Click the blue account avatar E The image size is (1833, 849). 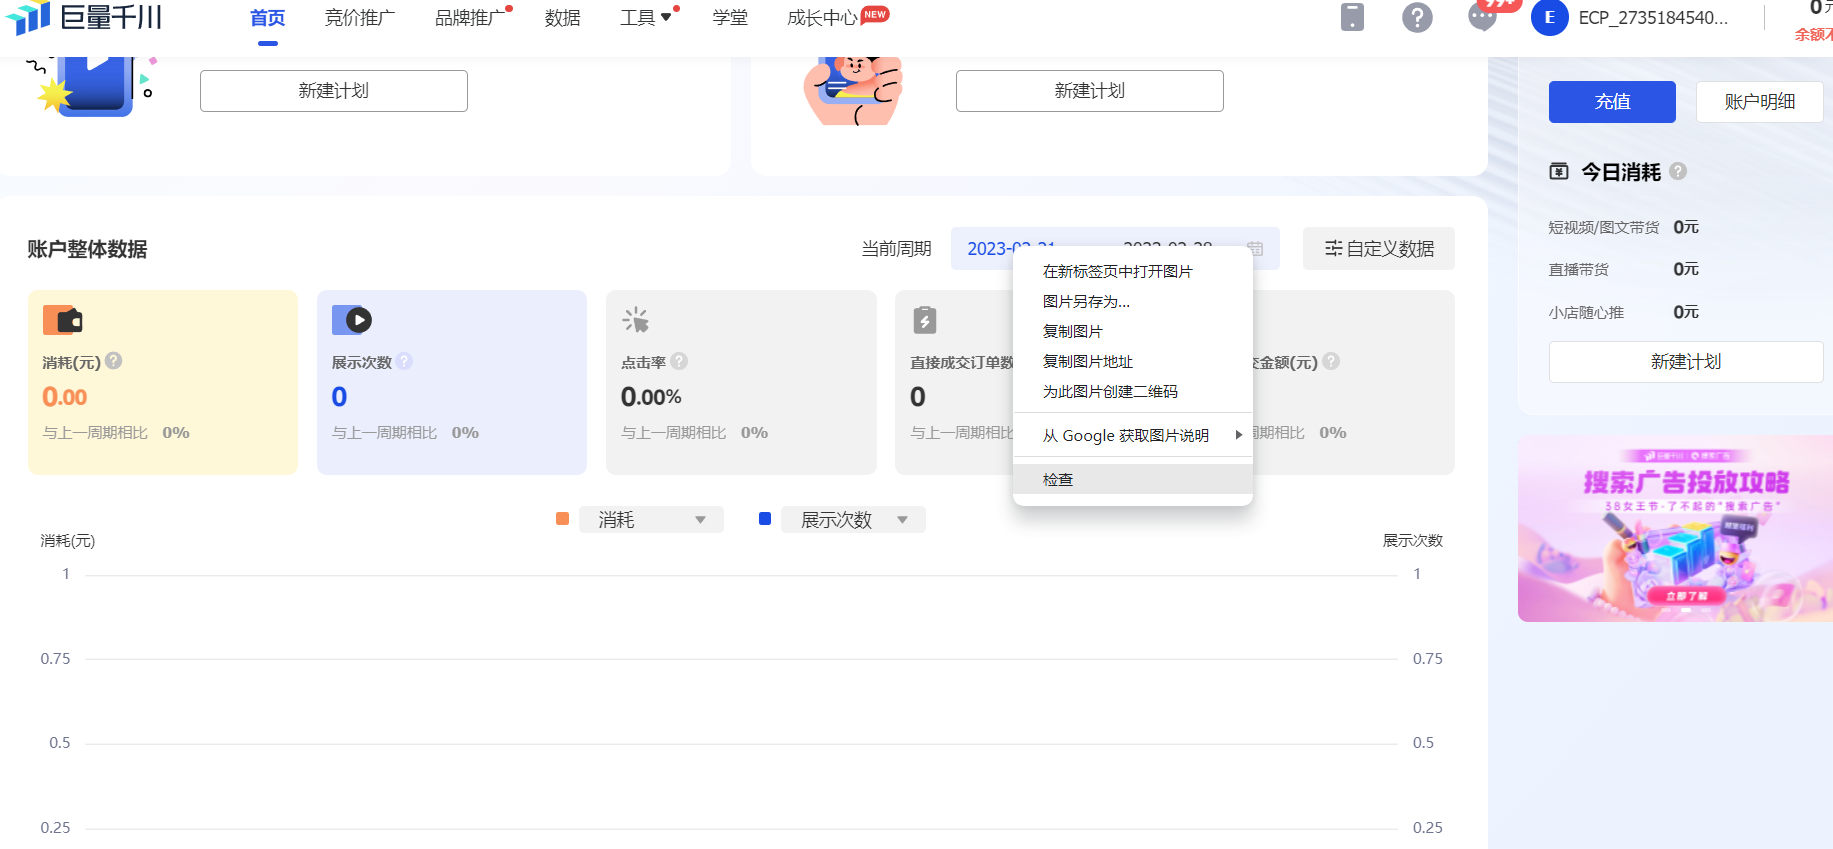click(1549, 17)
